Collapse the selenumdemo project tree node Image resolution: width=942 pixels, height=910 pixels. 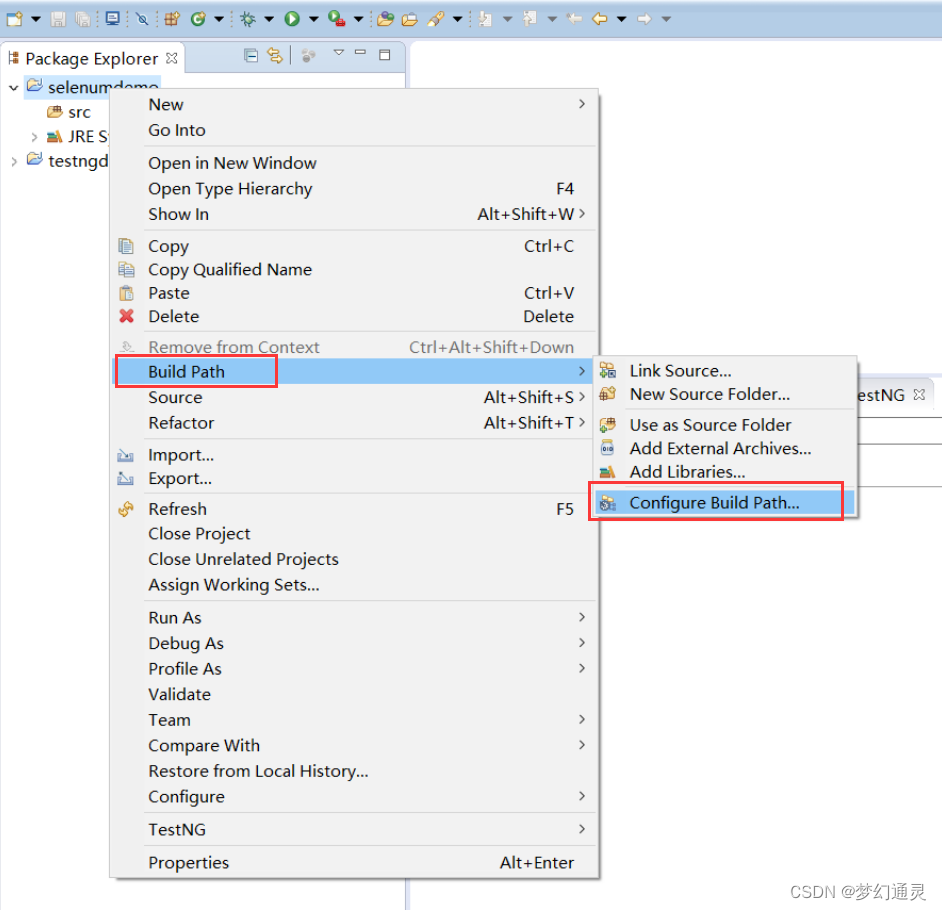(x=14, y=88)
